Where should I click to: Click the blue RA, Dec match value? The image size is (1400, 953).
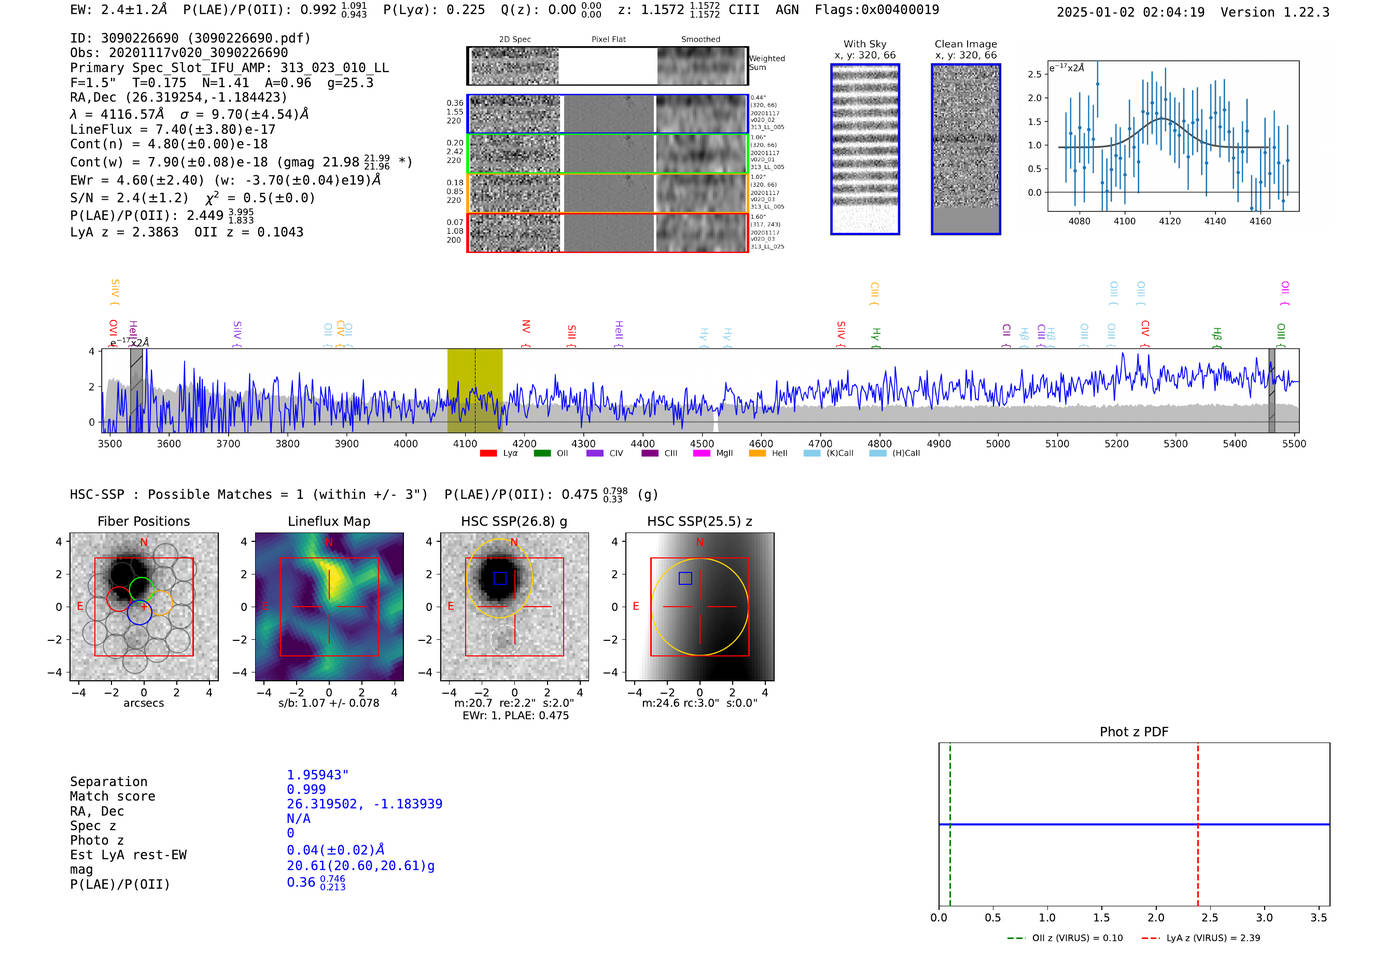(x=364, y=804)
